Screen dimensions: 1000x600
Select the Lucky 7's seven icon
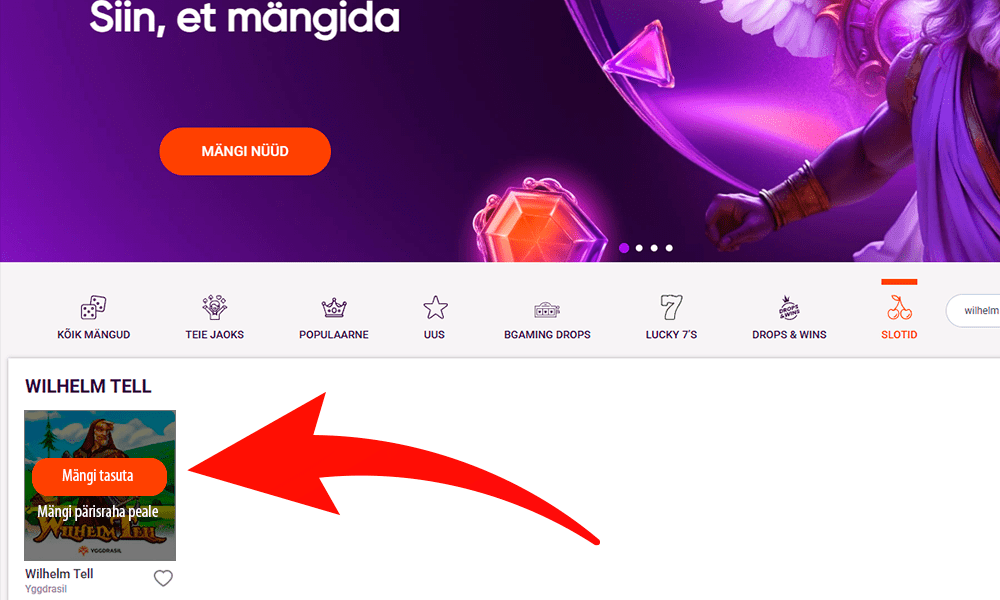671,307
